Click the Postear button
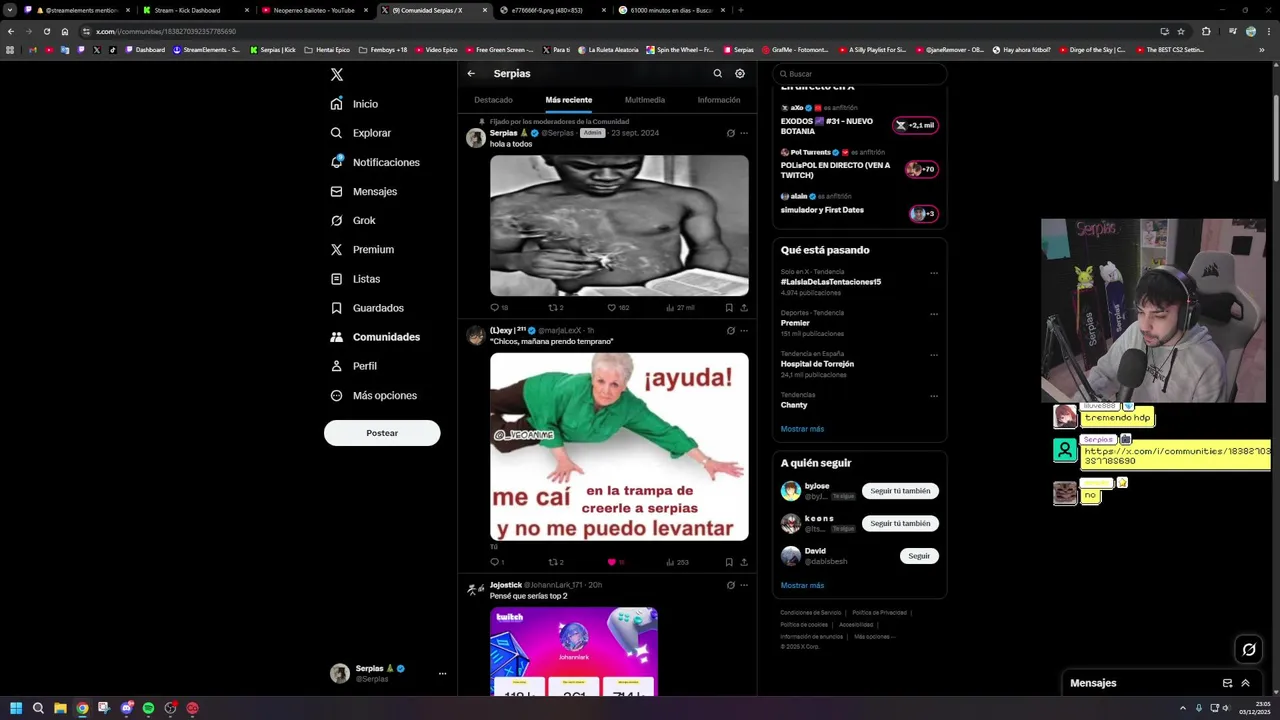This screenshot has width=1280, height=720. 382,433
